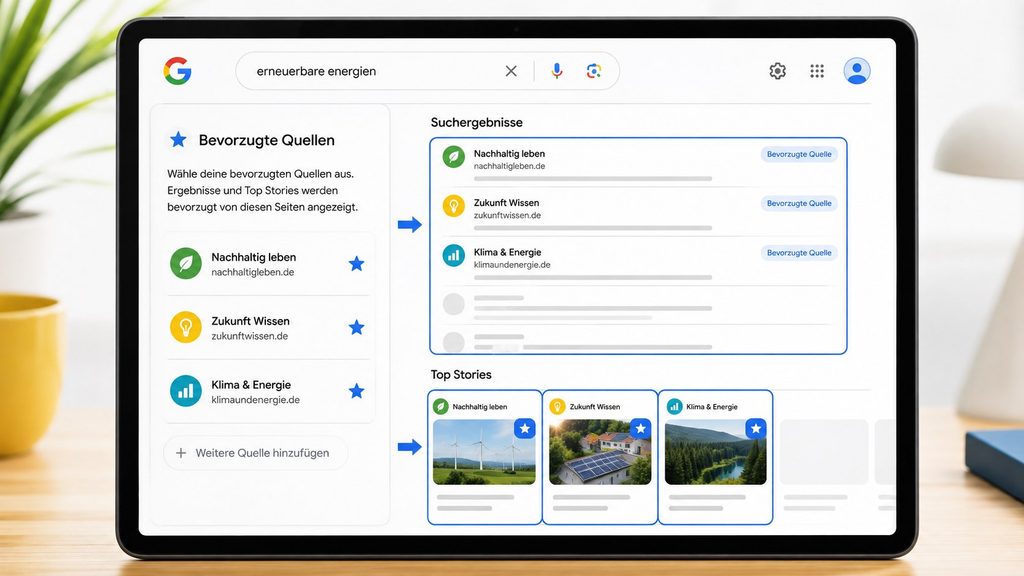The width and height of the screenshot is (1024, 576).
Task: Click klimaundenergie.de URL in search results
Action: point(512,264)
